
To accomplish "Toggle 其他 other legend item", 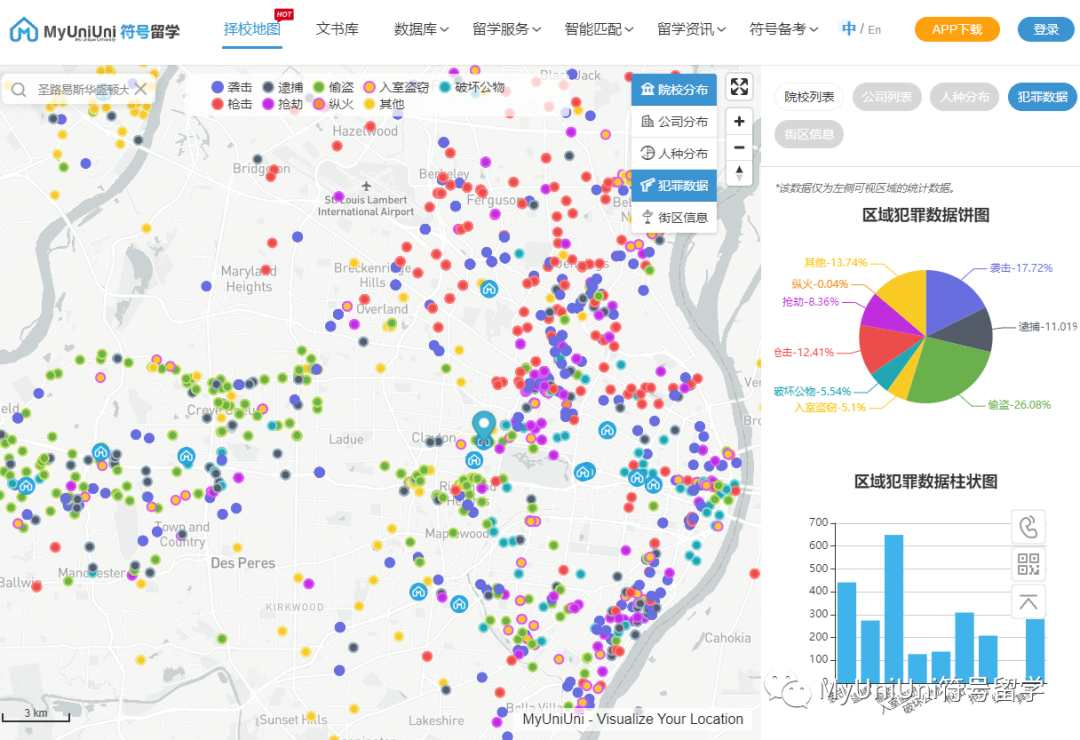I will coord(384,104).
